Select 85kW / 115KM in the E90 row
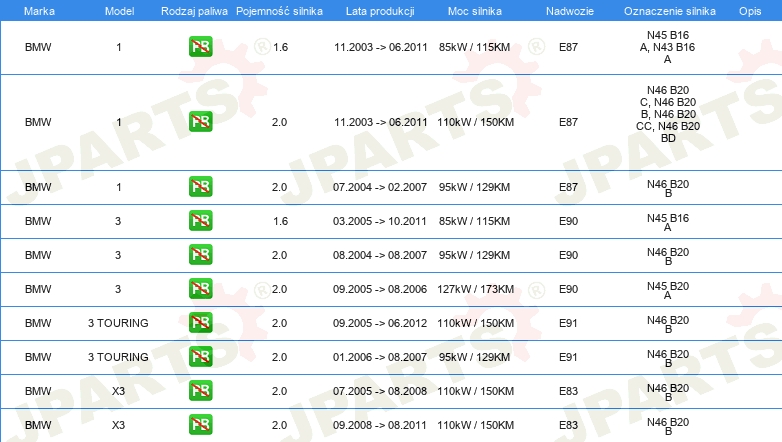Image resolution: width=782 pixels, height=442 pixels. tap(474, 221)
